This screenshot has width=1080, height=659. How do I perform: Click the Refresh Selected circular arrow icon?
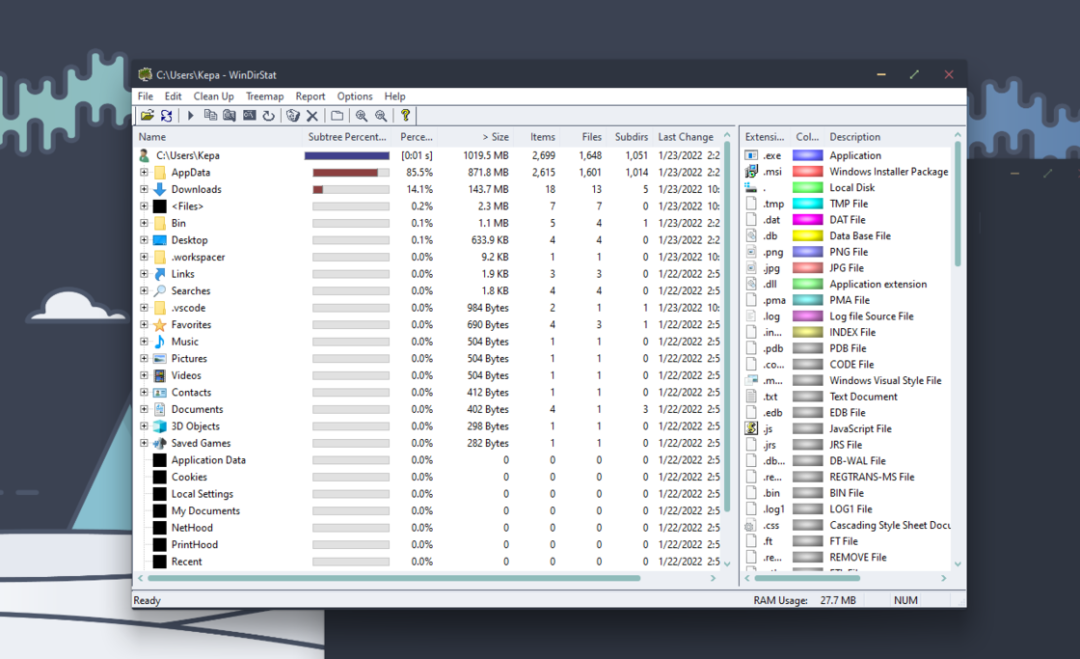point(268,116)
